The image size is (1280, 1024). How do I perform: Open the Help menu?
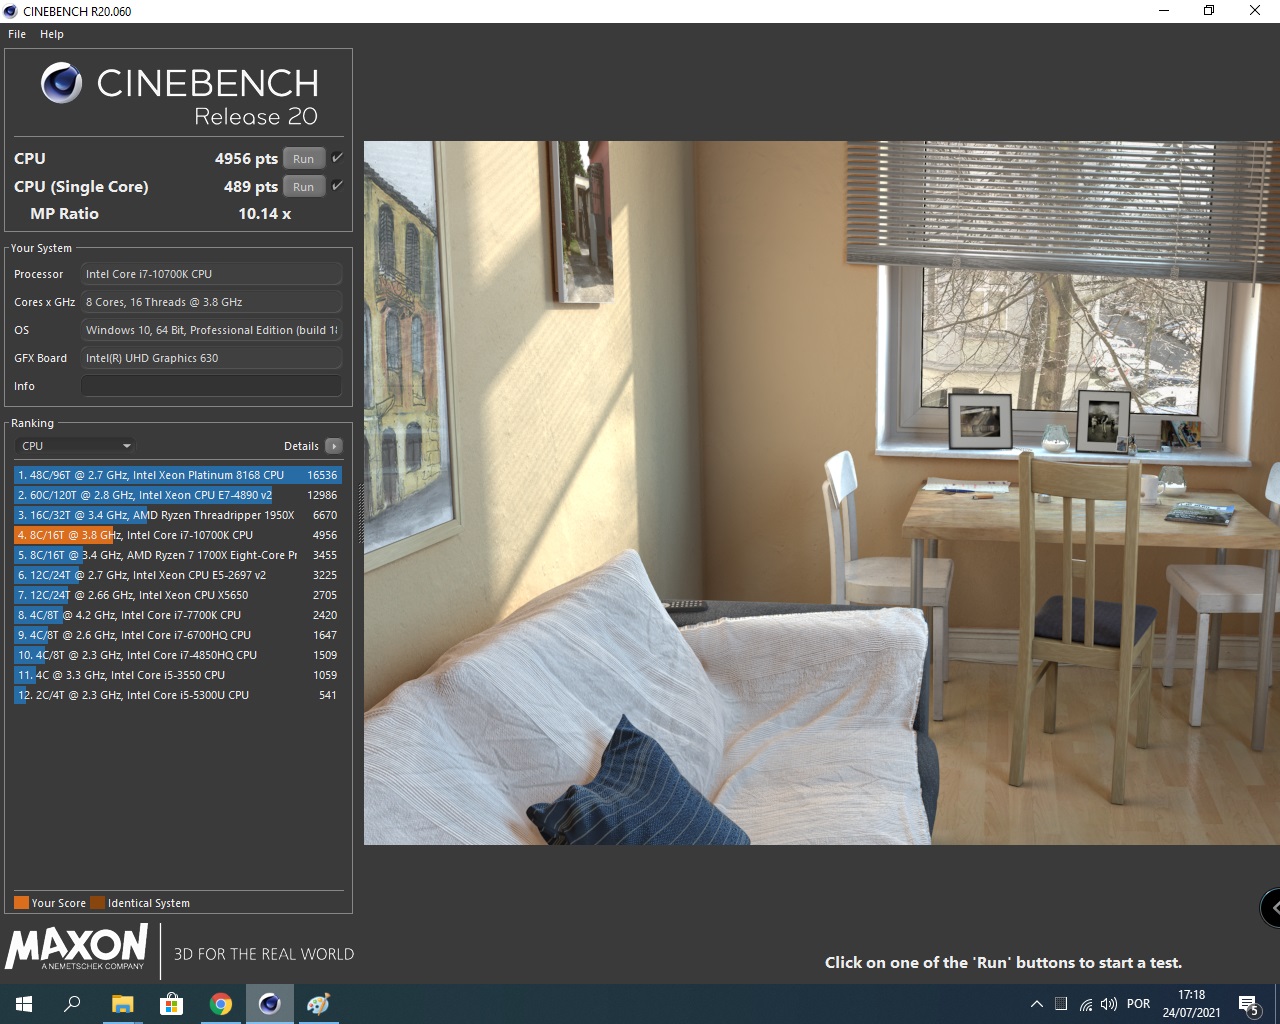(x=52, y=34)
